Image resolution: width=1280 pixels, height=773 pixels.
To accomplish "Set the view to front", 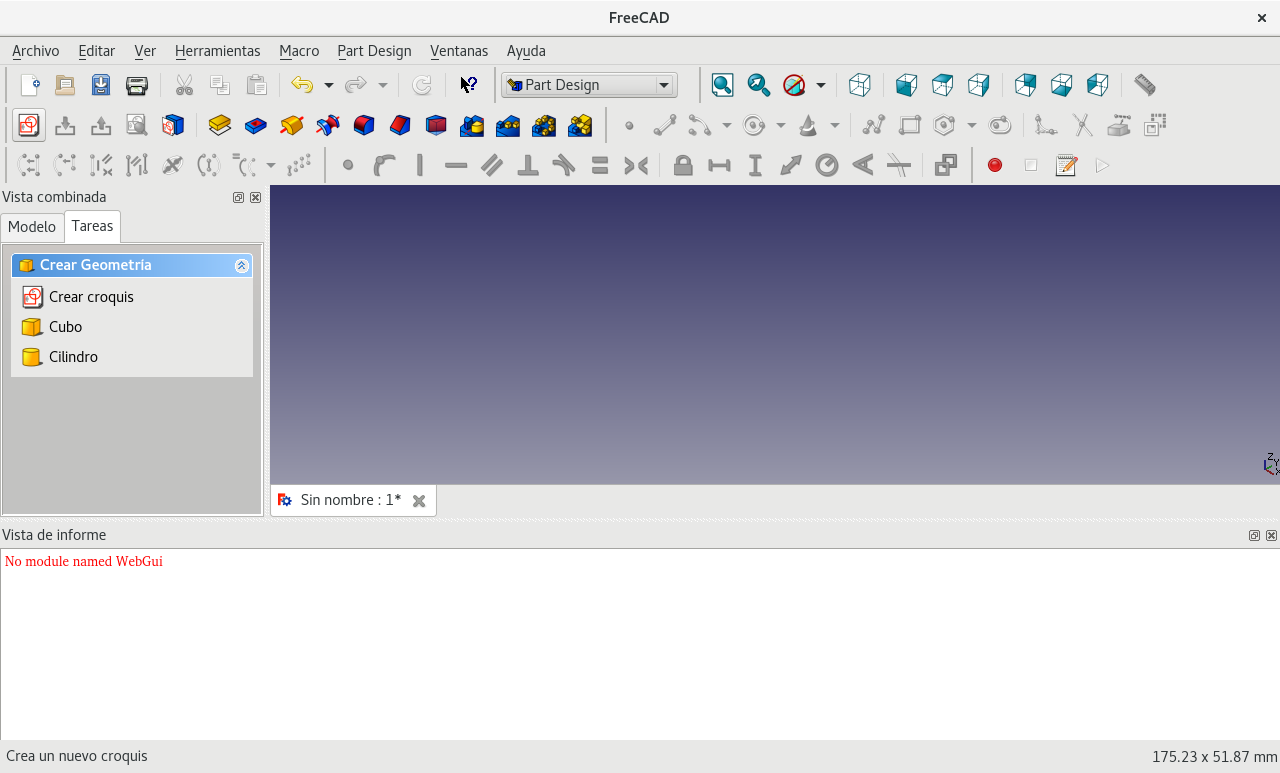I will (906, 85).
